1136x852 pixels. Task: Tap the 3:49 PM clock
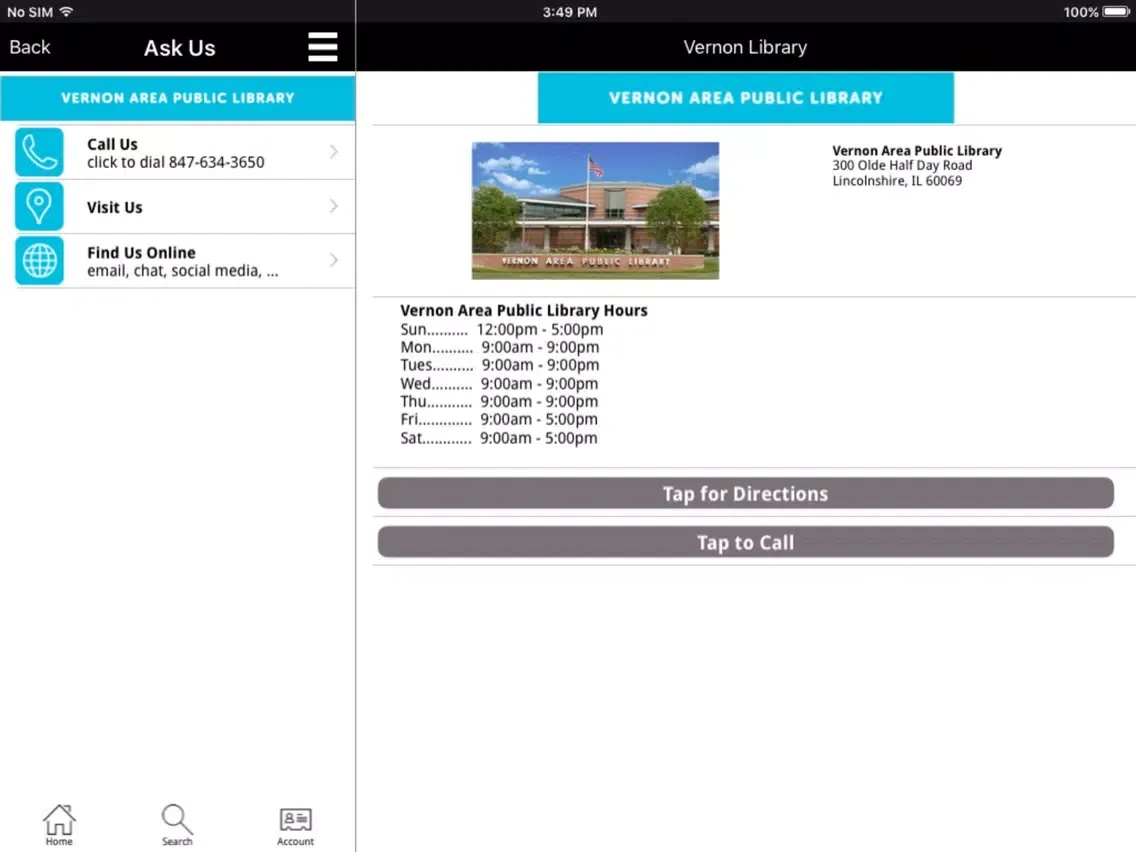click(x=570, y=12)
